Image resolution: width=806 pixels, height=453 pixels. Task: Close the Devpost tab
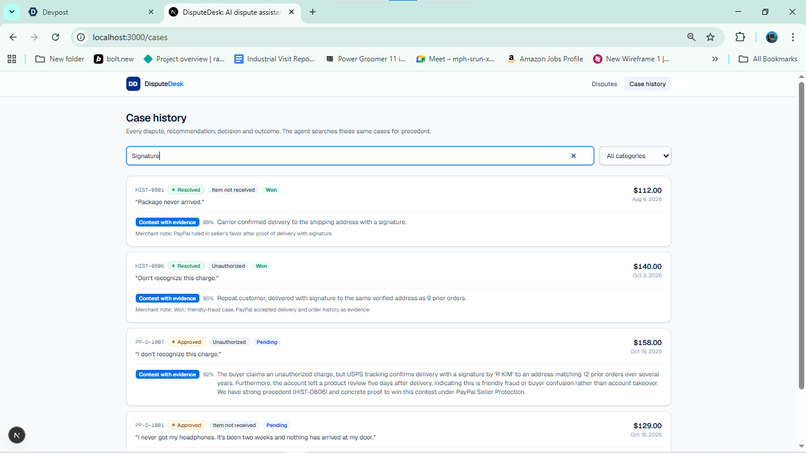(151, 12)
